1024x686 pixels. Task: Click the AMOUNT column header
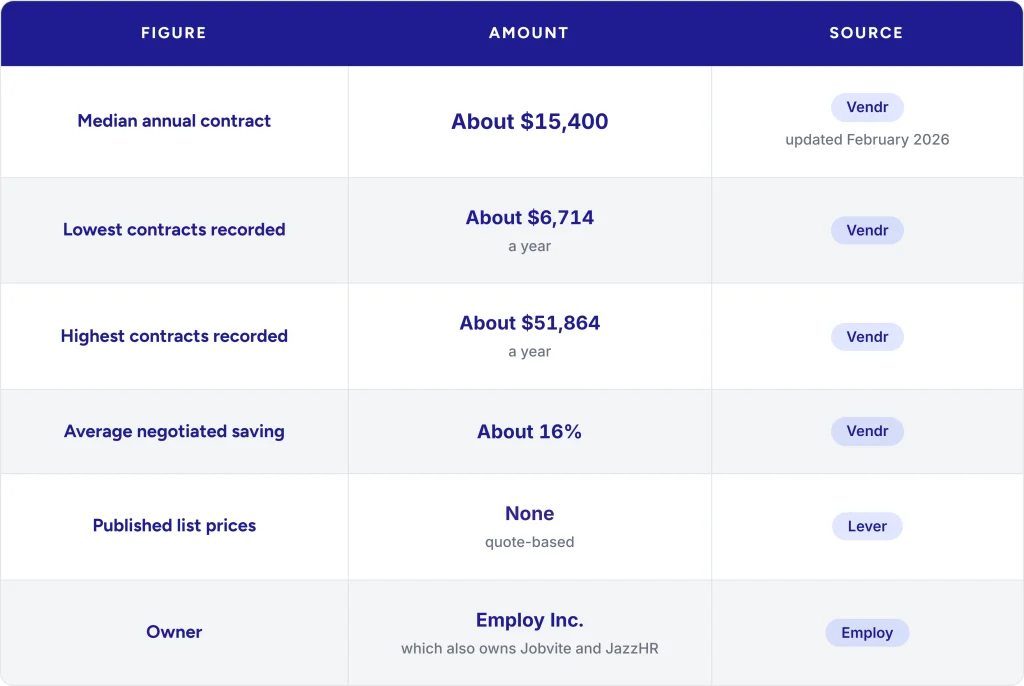(529, 33)
